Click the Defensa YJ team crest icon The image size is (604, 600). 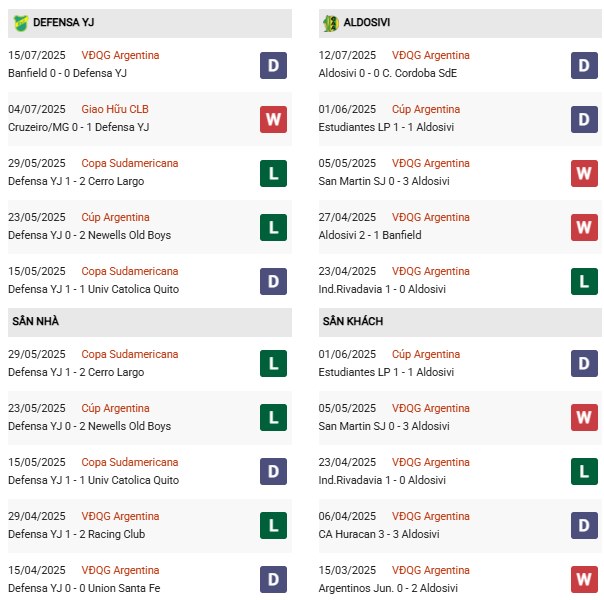pyautogui.click(x=20, y=22)
